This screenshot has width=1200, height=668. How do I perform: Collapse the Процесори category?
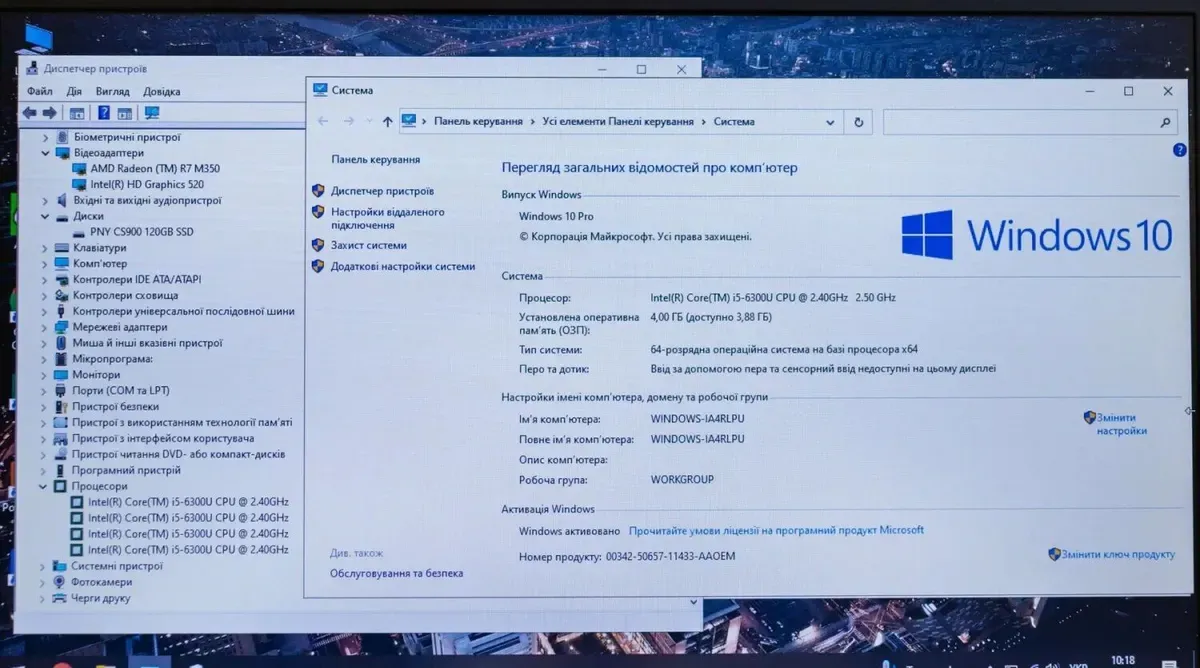(44, 486)
